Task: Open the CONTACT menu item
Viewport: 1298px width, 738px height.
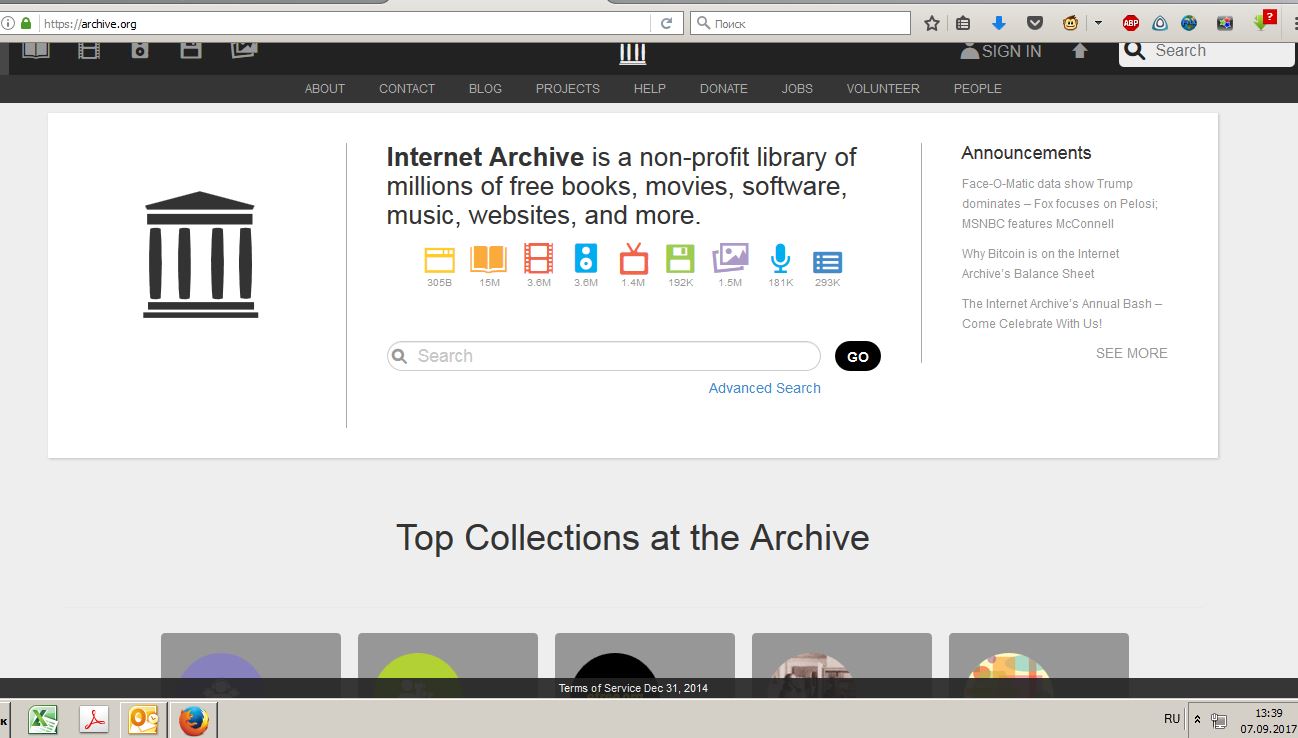Action: 407,88
